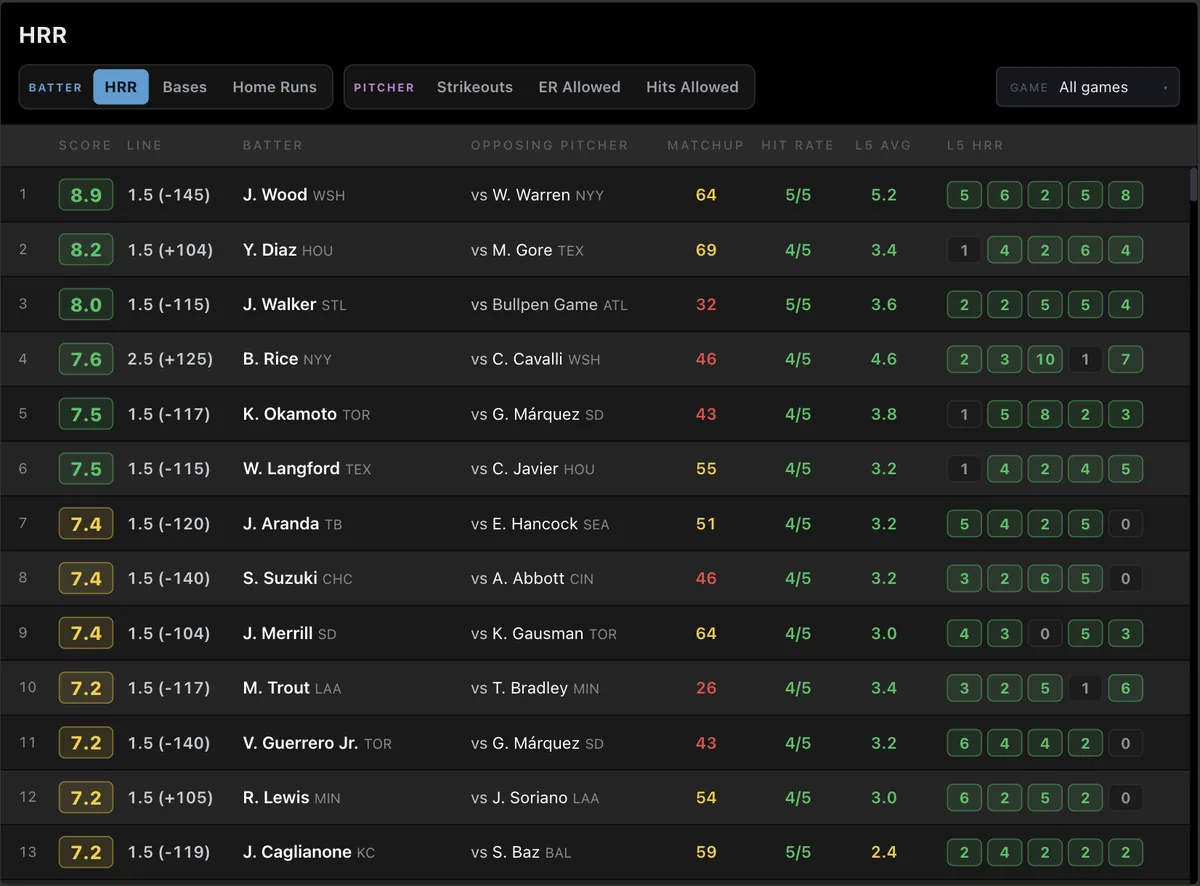Click the 0 L5 HRR badge for J. Merrill
1200x886 pixels.
pyautogui.click(x=1045, y=633)
